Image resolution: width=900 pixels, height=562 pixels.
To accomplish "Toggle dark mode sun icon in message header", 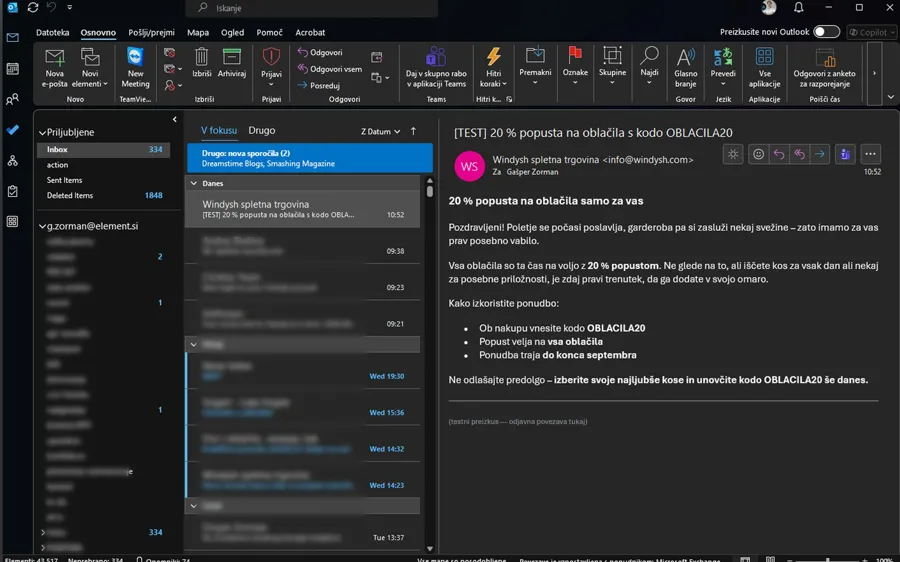I will click(733, 154).
